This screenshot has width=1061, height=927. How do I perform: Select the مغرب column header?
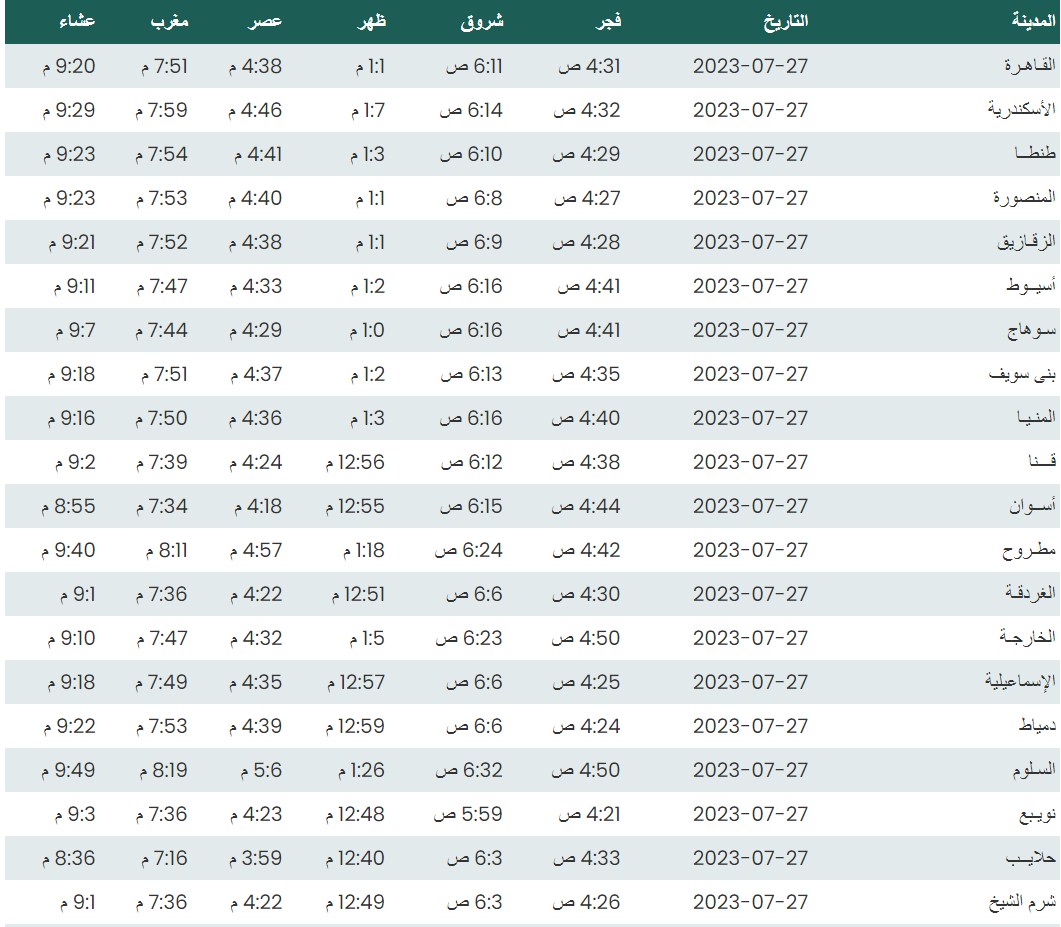pos(167,21)
